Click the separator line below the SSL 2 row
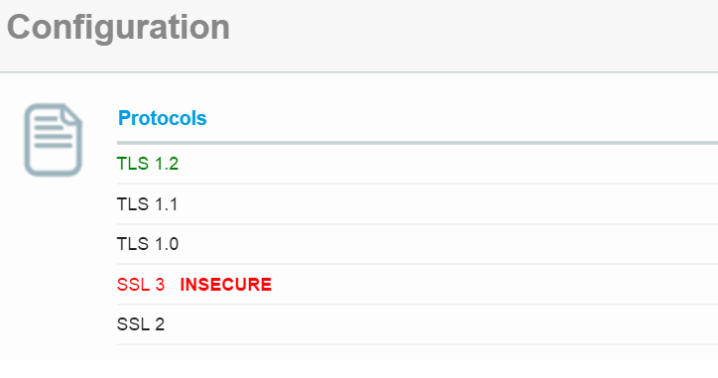This screenshot has width=718, height=378. point(417,345)
